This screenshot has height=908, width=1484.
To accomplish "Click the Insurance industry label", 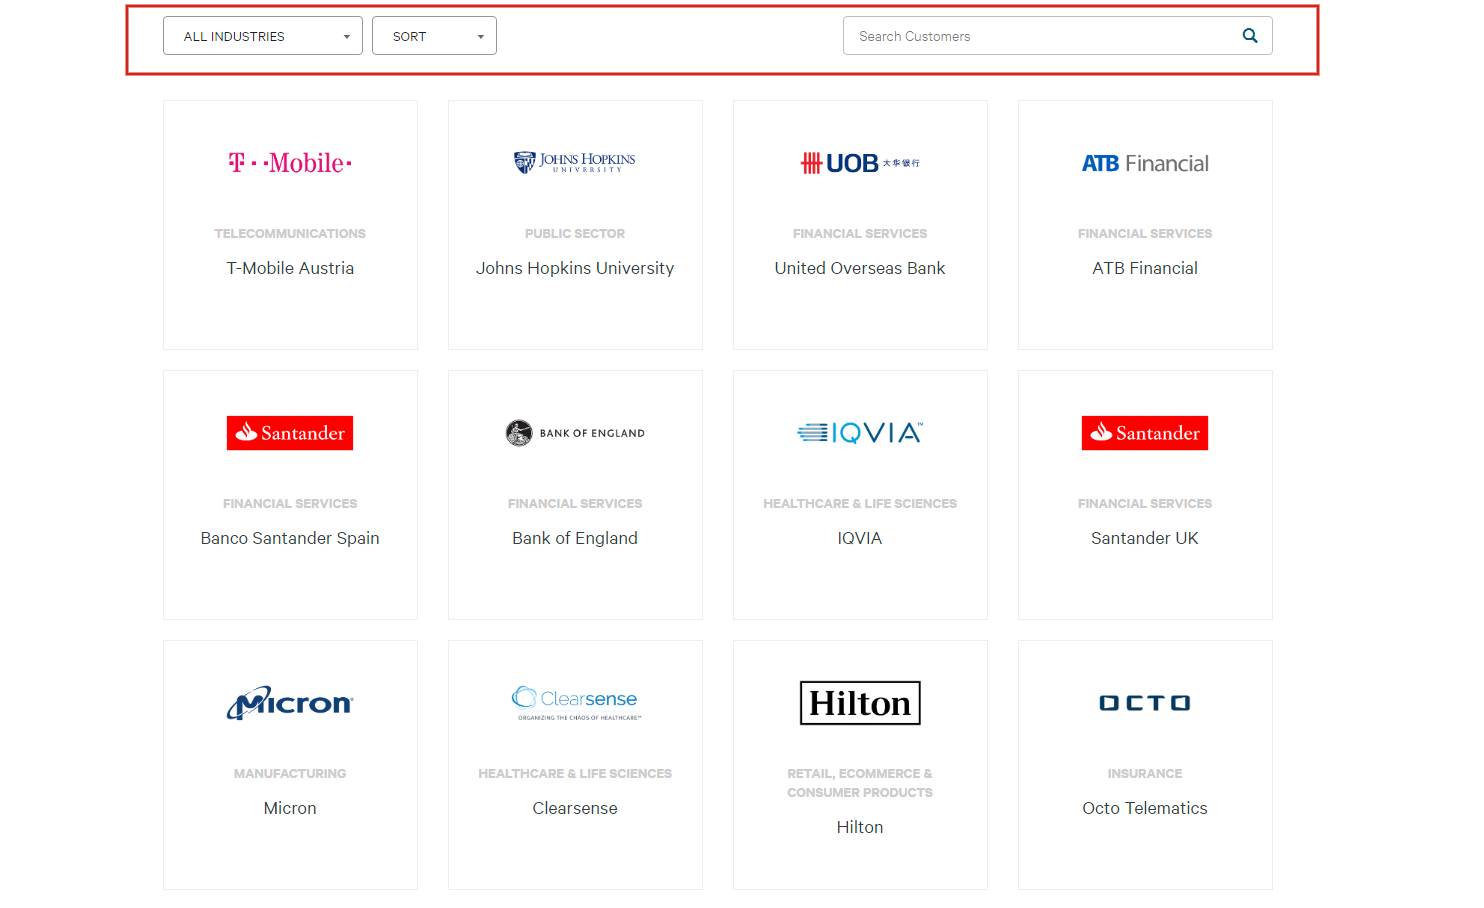I will coord(1145,773).
